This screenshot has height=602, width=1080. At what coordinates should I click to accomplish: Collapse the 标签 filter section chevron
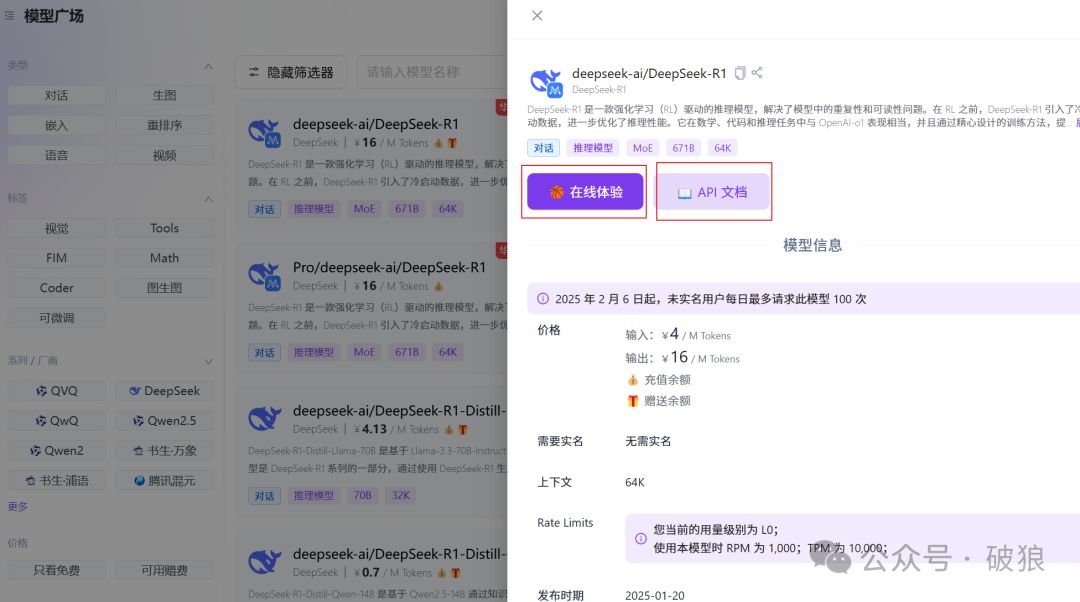coord(208,199)
